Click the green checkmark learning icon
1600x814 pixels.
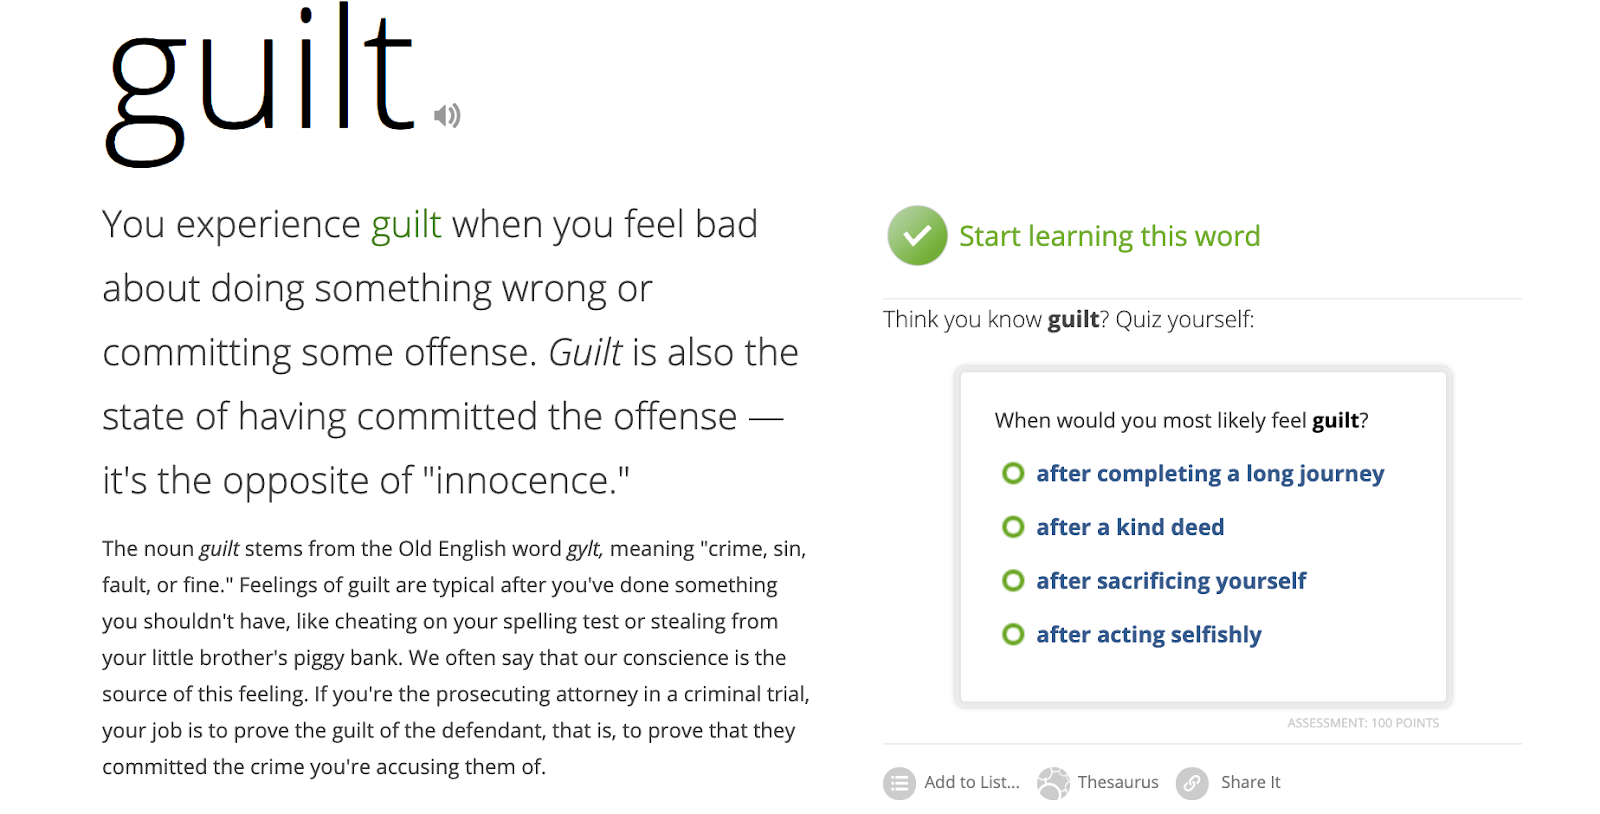click(917, 235)
